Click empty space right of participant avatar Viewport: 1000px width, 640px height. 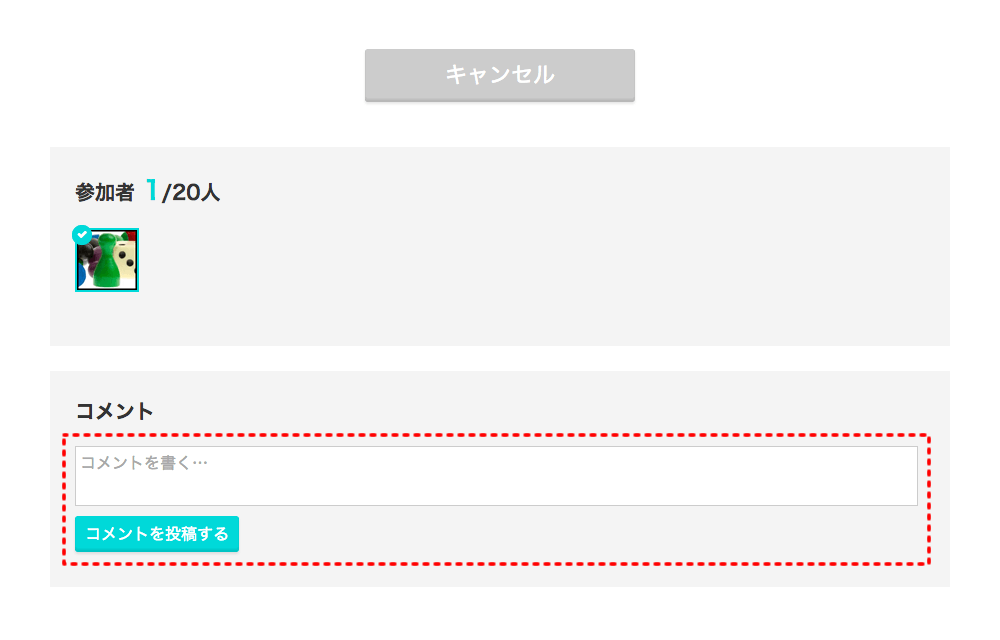(x=500, y=260)
